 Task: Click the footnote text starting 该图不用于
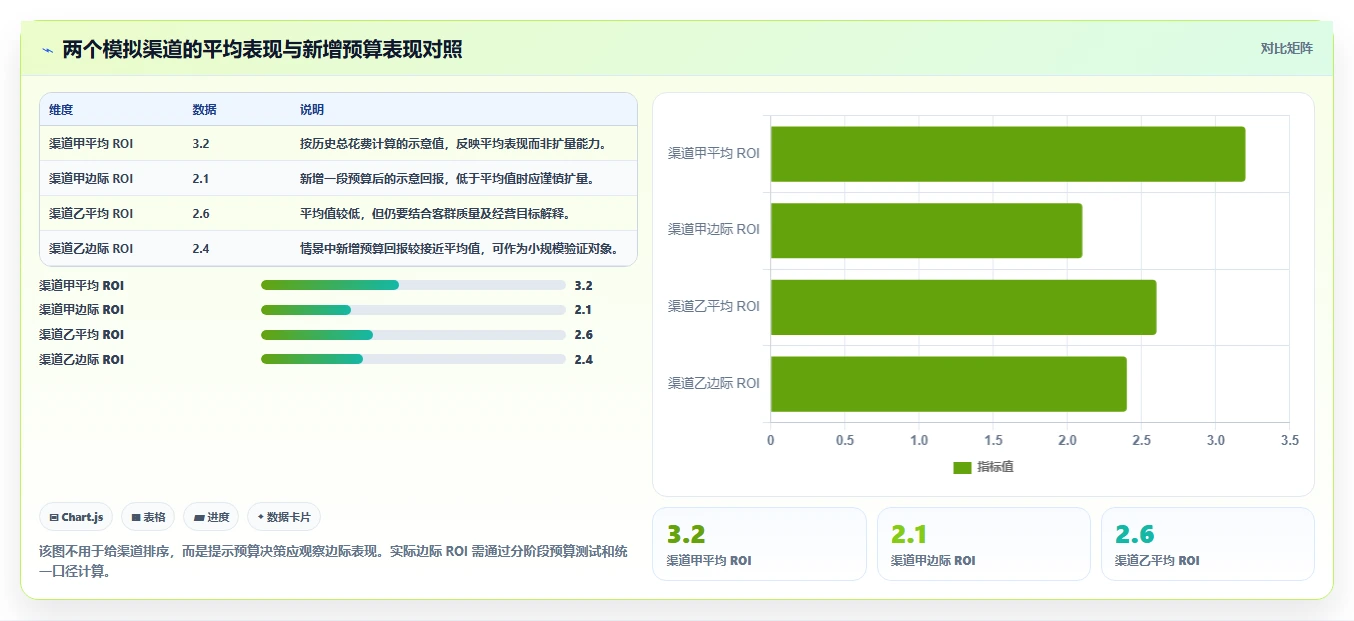tap(333, 561)
